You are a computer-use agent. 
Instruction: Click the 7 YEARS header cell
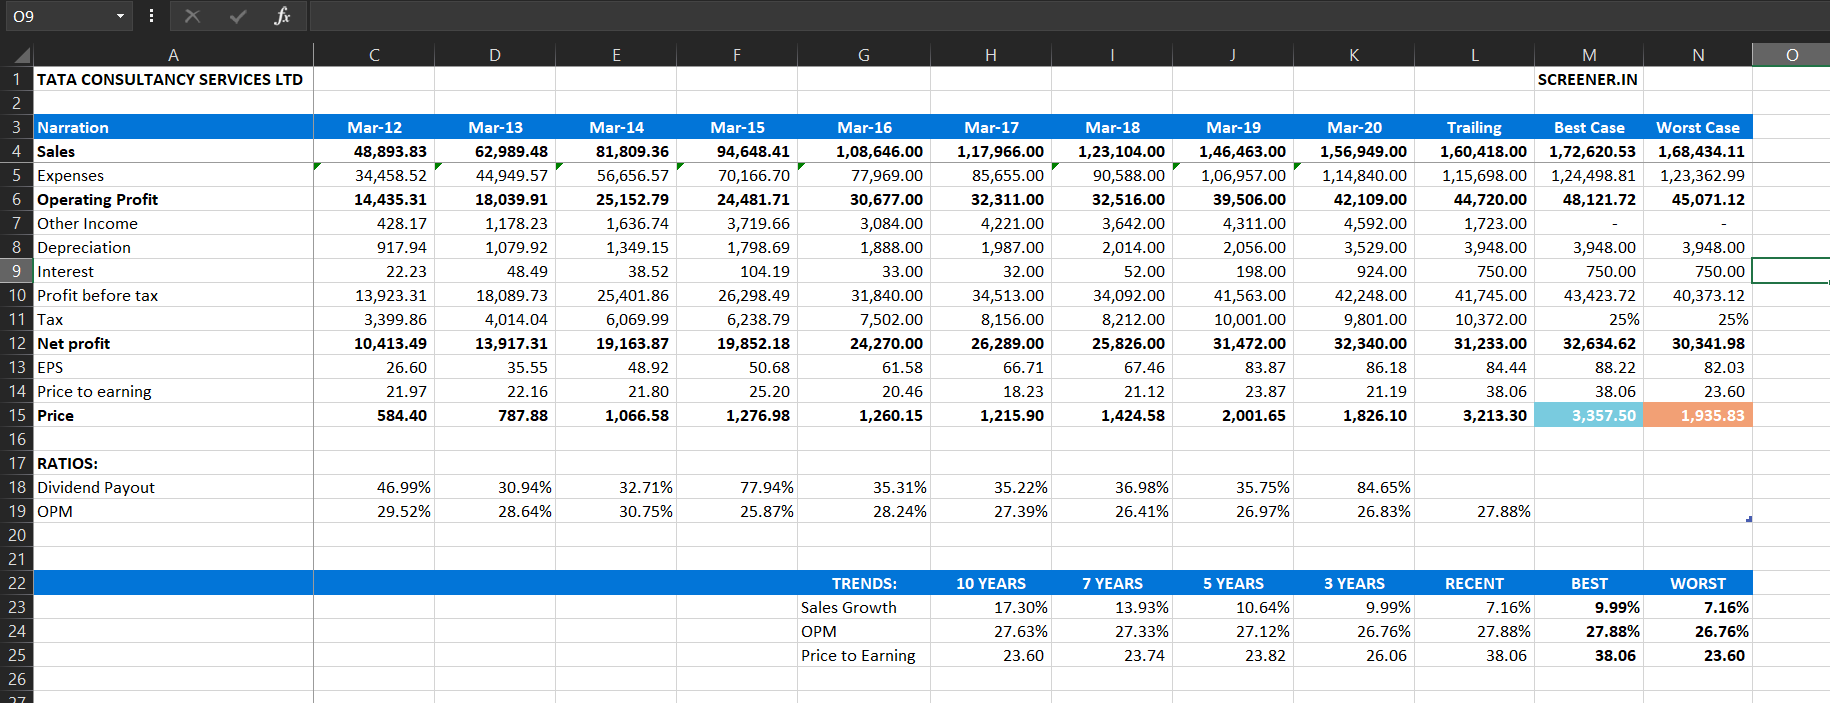(1112, 583)
